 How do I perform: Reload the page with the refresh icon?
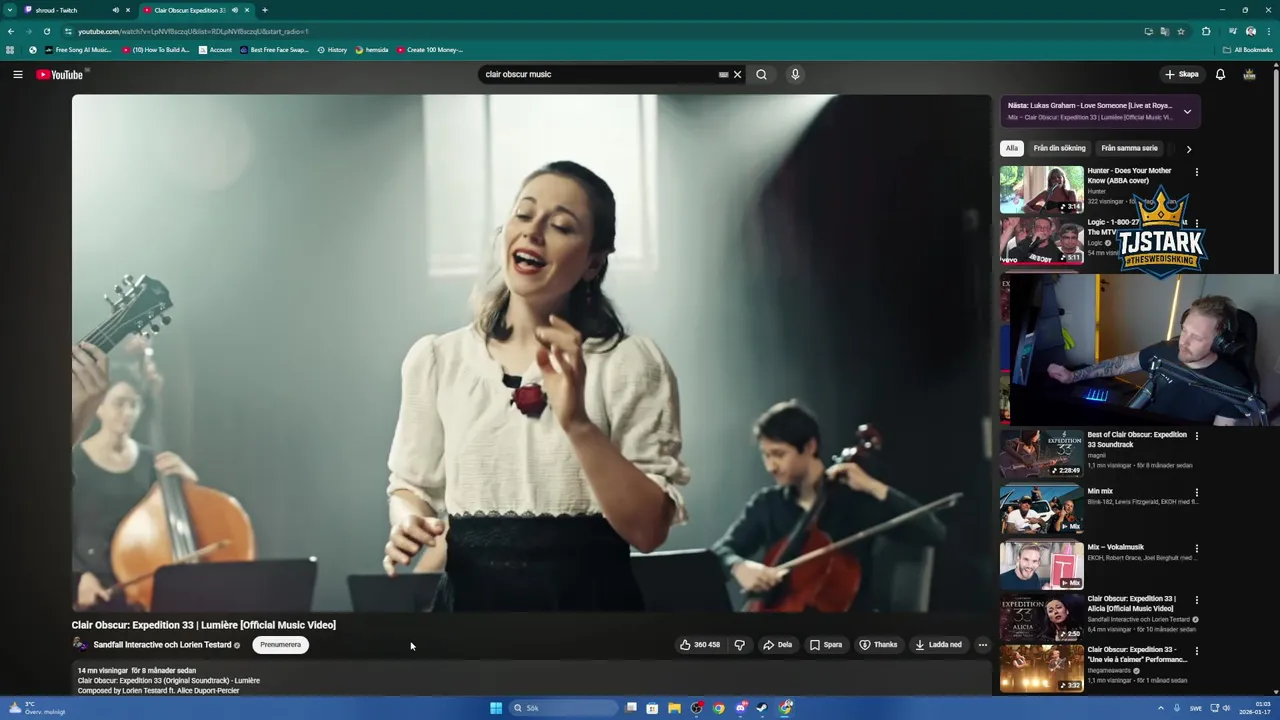[x=46, y=31]
